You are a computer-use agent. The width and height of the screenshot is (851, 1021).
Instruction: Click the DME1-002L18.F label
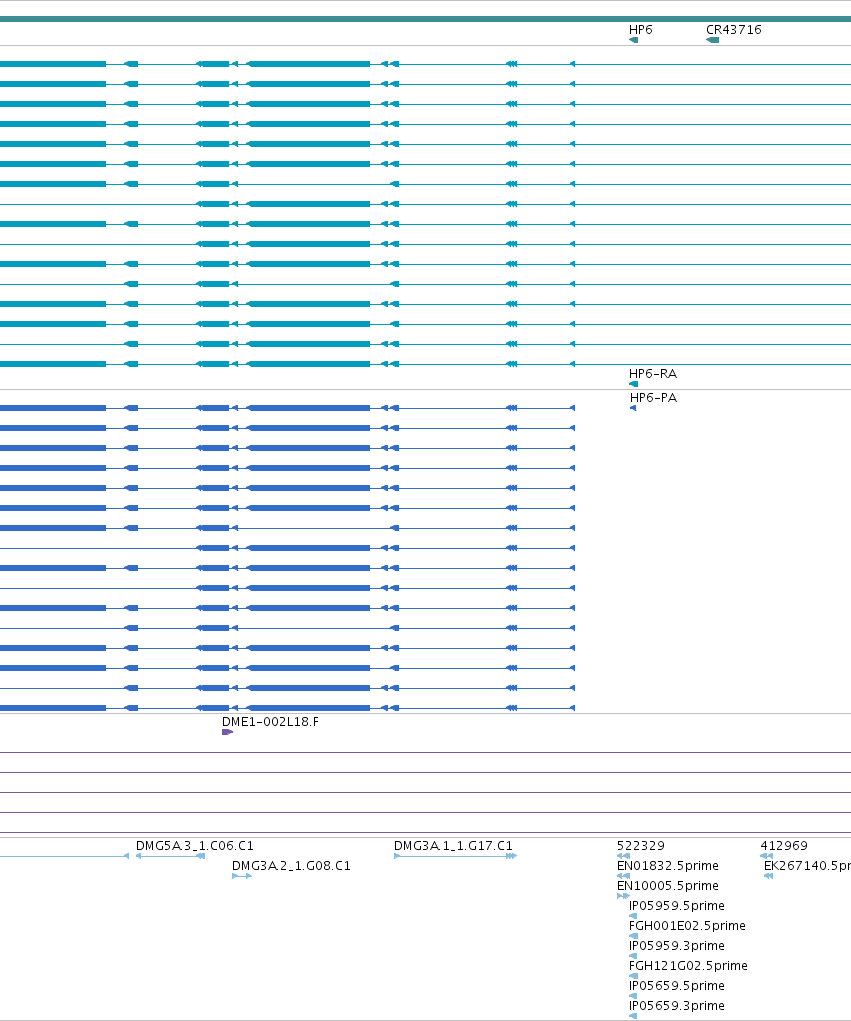(x=270, y=721)
